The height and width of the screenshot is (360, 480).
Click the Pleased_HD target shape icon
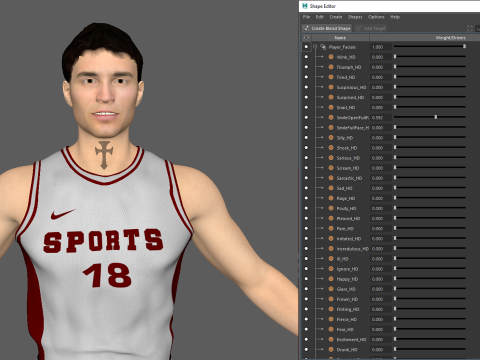coord(331,218)
